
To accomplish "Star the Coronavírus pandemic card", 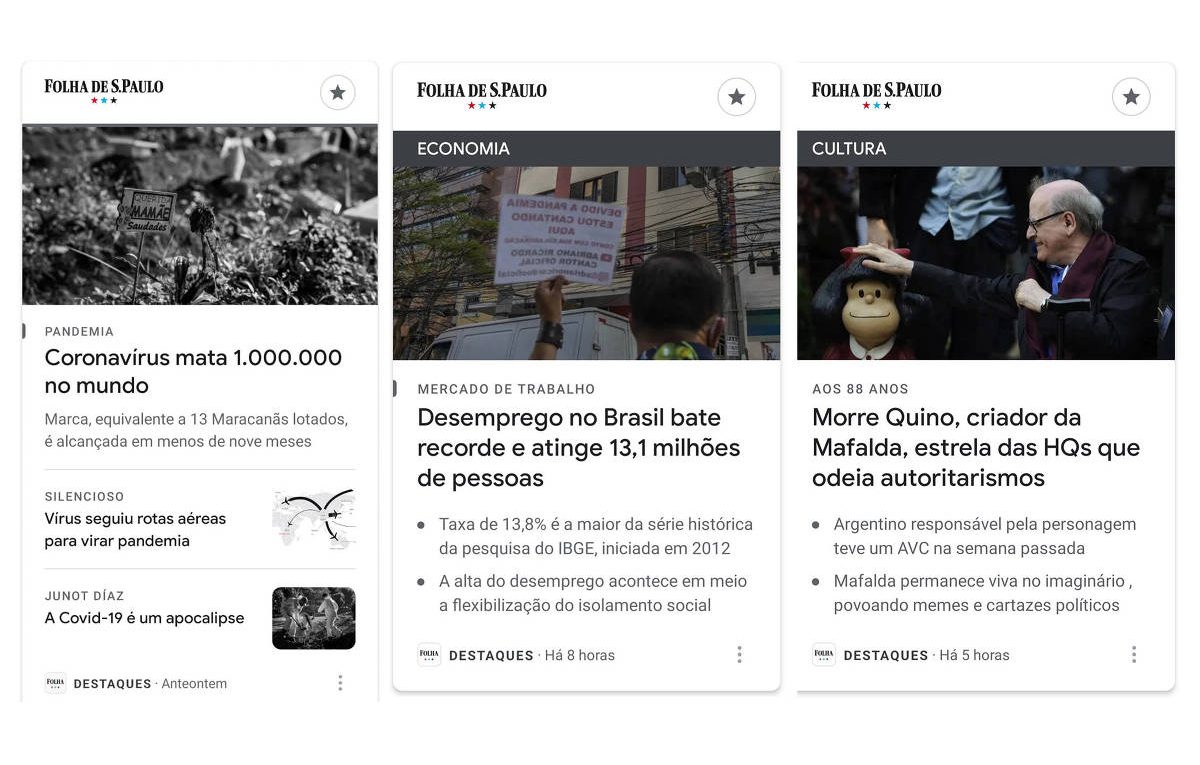I will pyautogui.click(x=338, y=93).
